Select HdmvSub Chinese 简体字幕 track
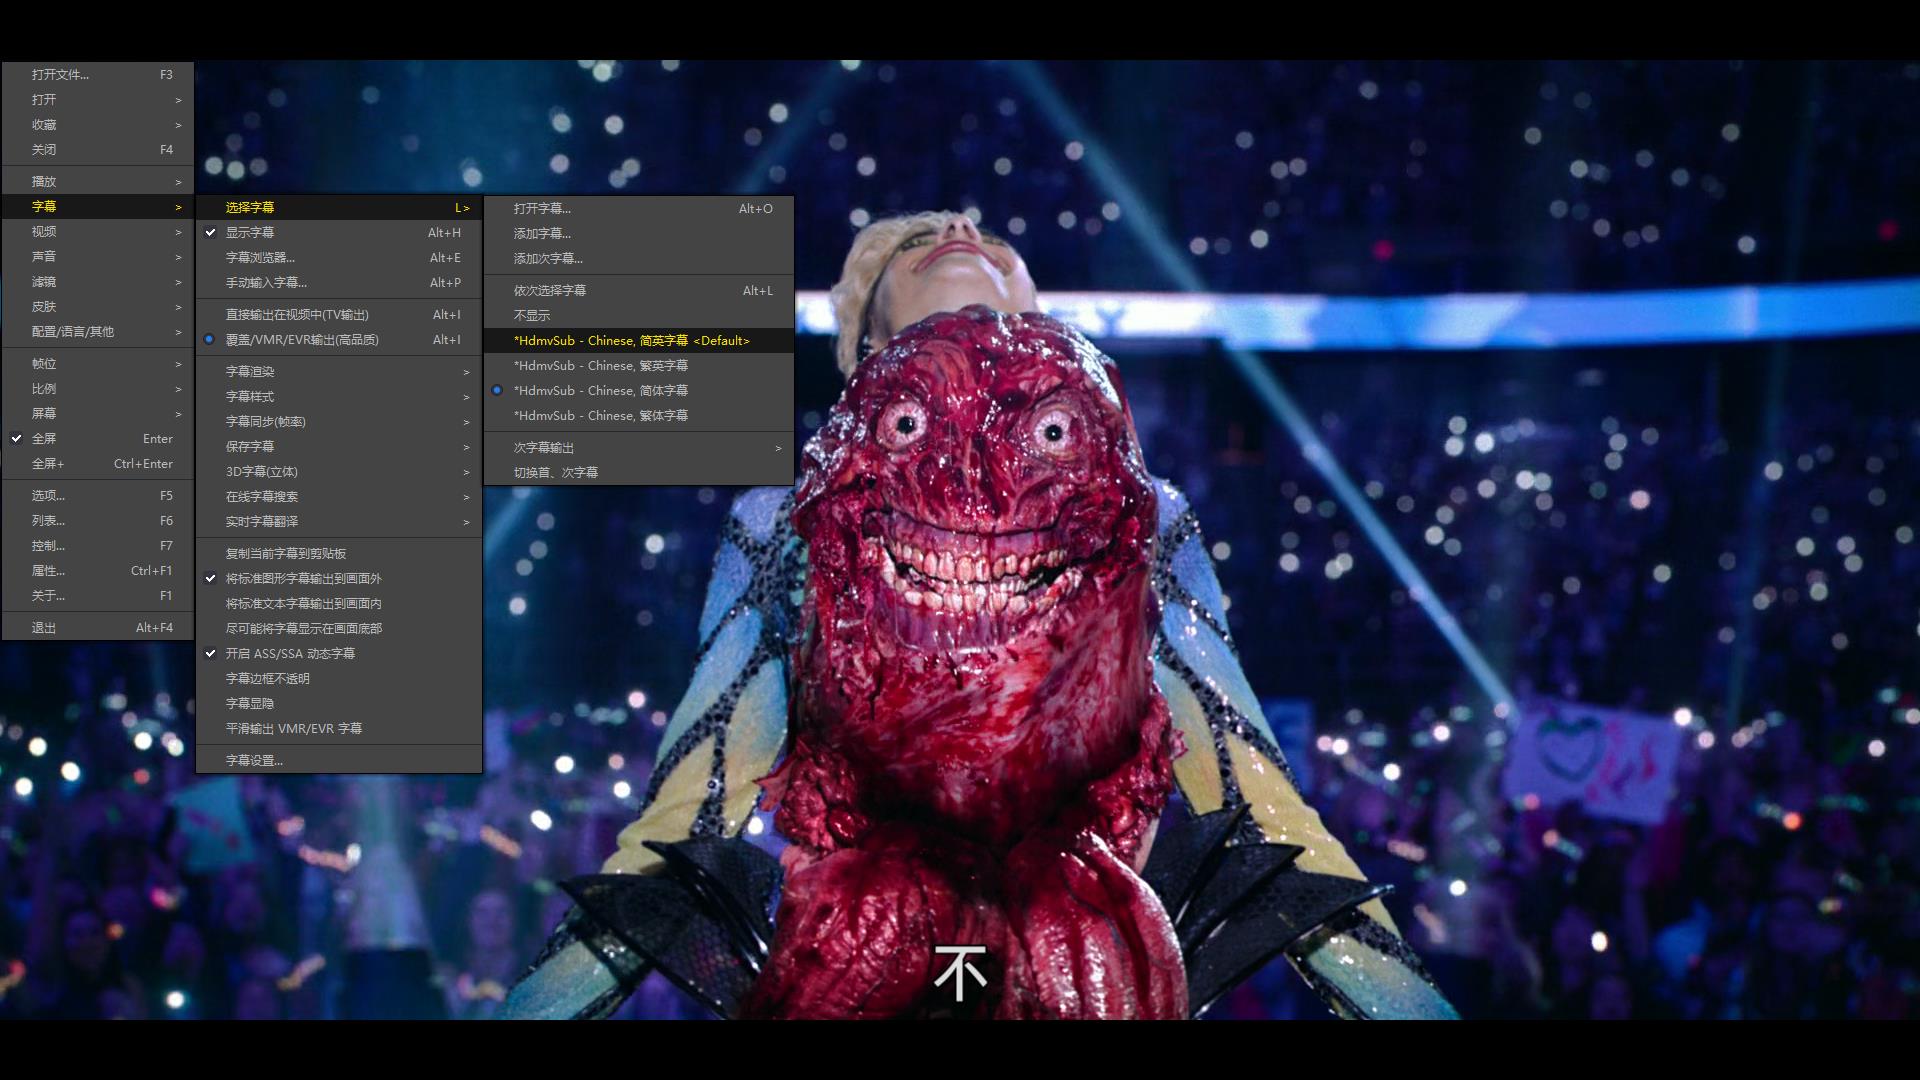 coord(600,391)
